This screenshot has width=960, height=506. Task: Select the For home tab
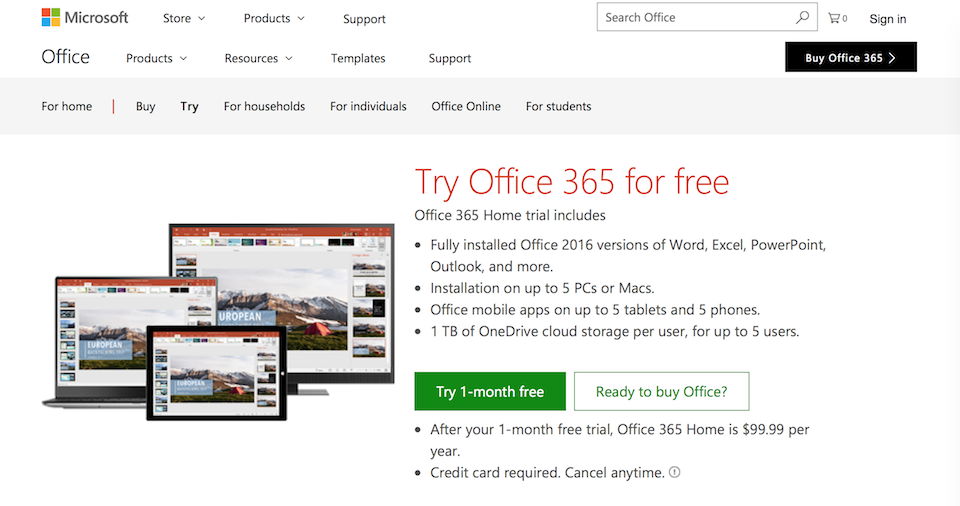[x=67, y=106]
